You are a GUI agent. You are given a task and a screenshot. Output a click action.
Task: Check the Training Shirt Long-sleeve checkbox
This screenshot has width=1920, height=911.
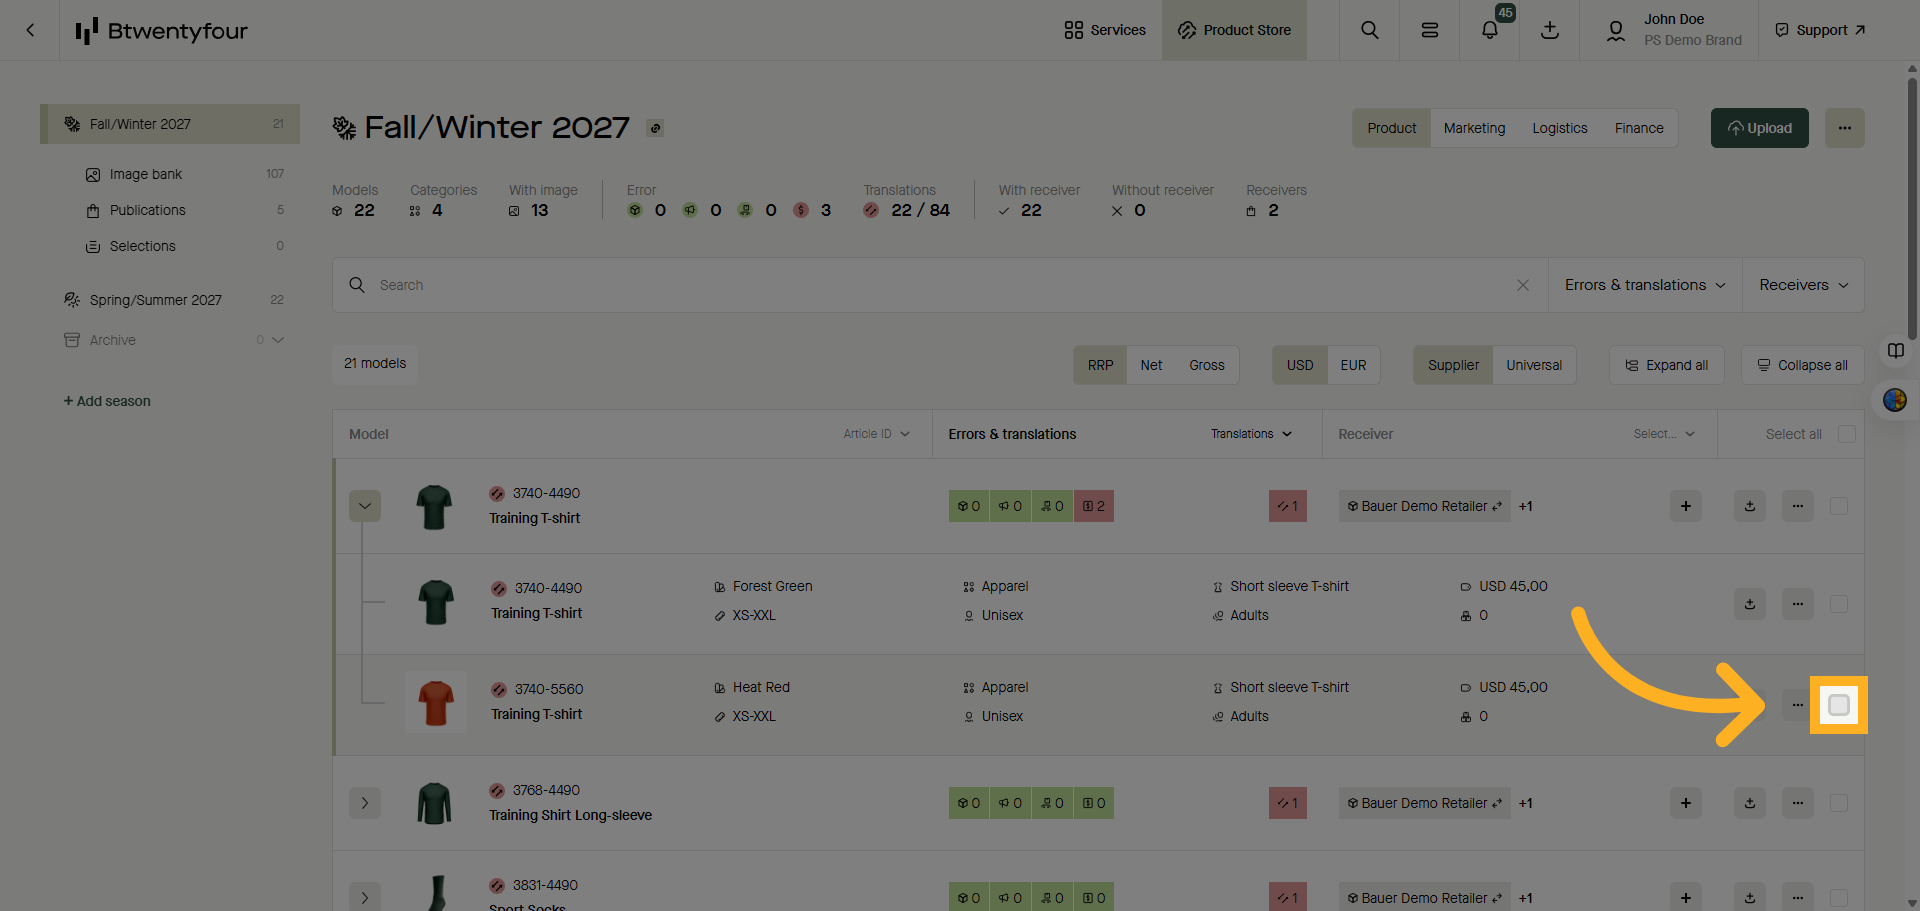(1839, 803)
